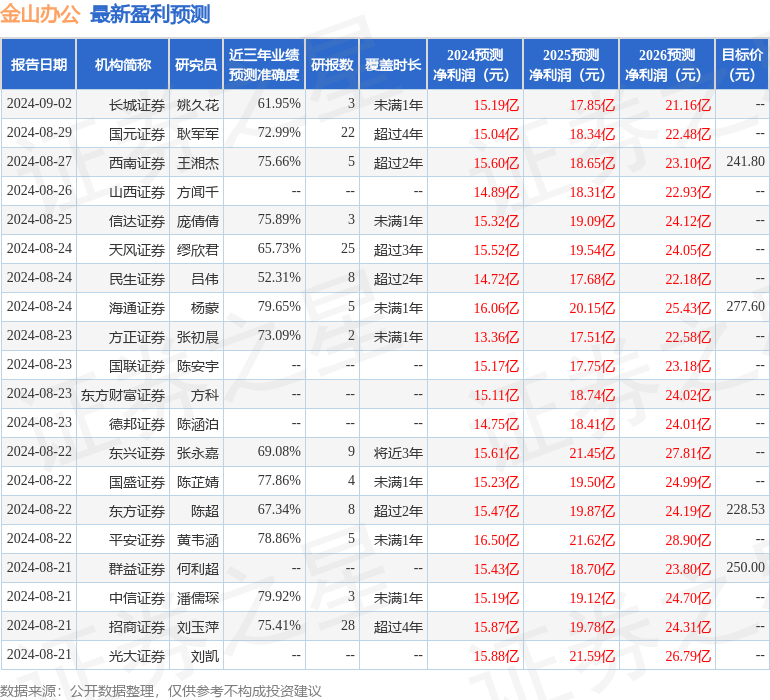Click the 东方财富证券 institution cell

click(123, 395)
